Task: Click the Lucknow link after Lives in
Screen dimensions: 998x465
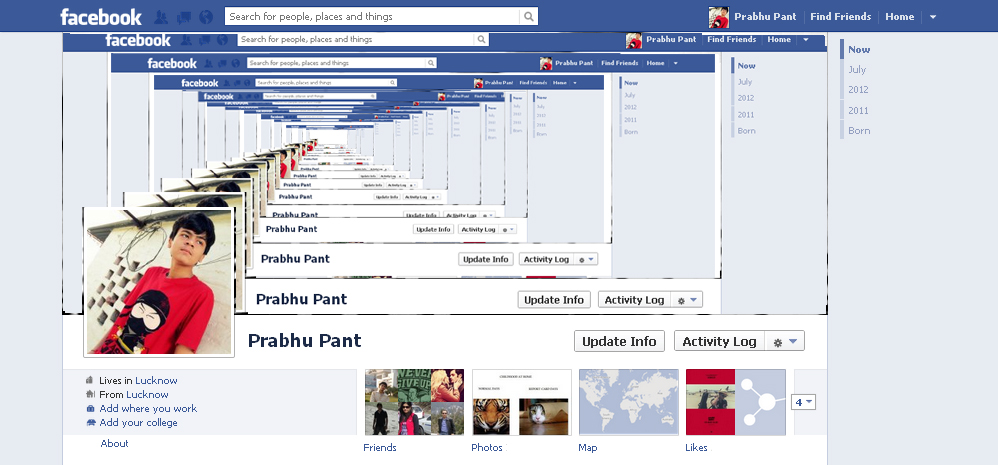Action: coord(156,380)
